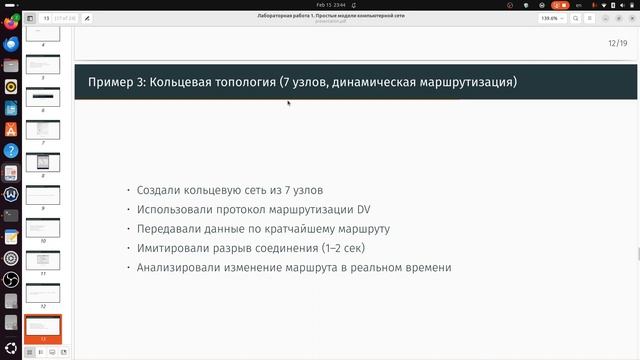The image size is (640, 360).
Task: Open Text Editor from the dock
Action: click(11, 237)
